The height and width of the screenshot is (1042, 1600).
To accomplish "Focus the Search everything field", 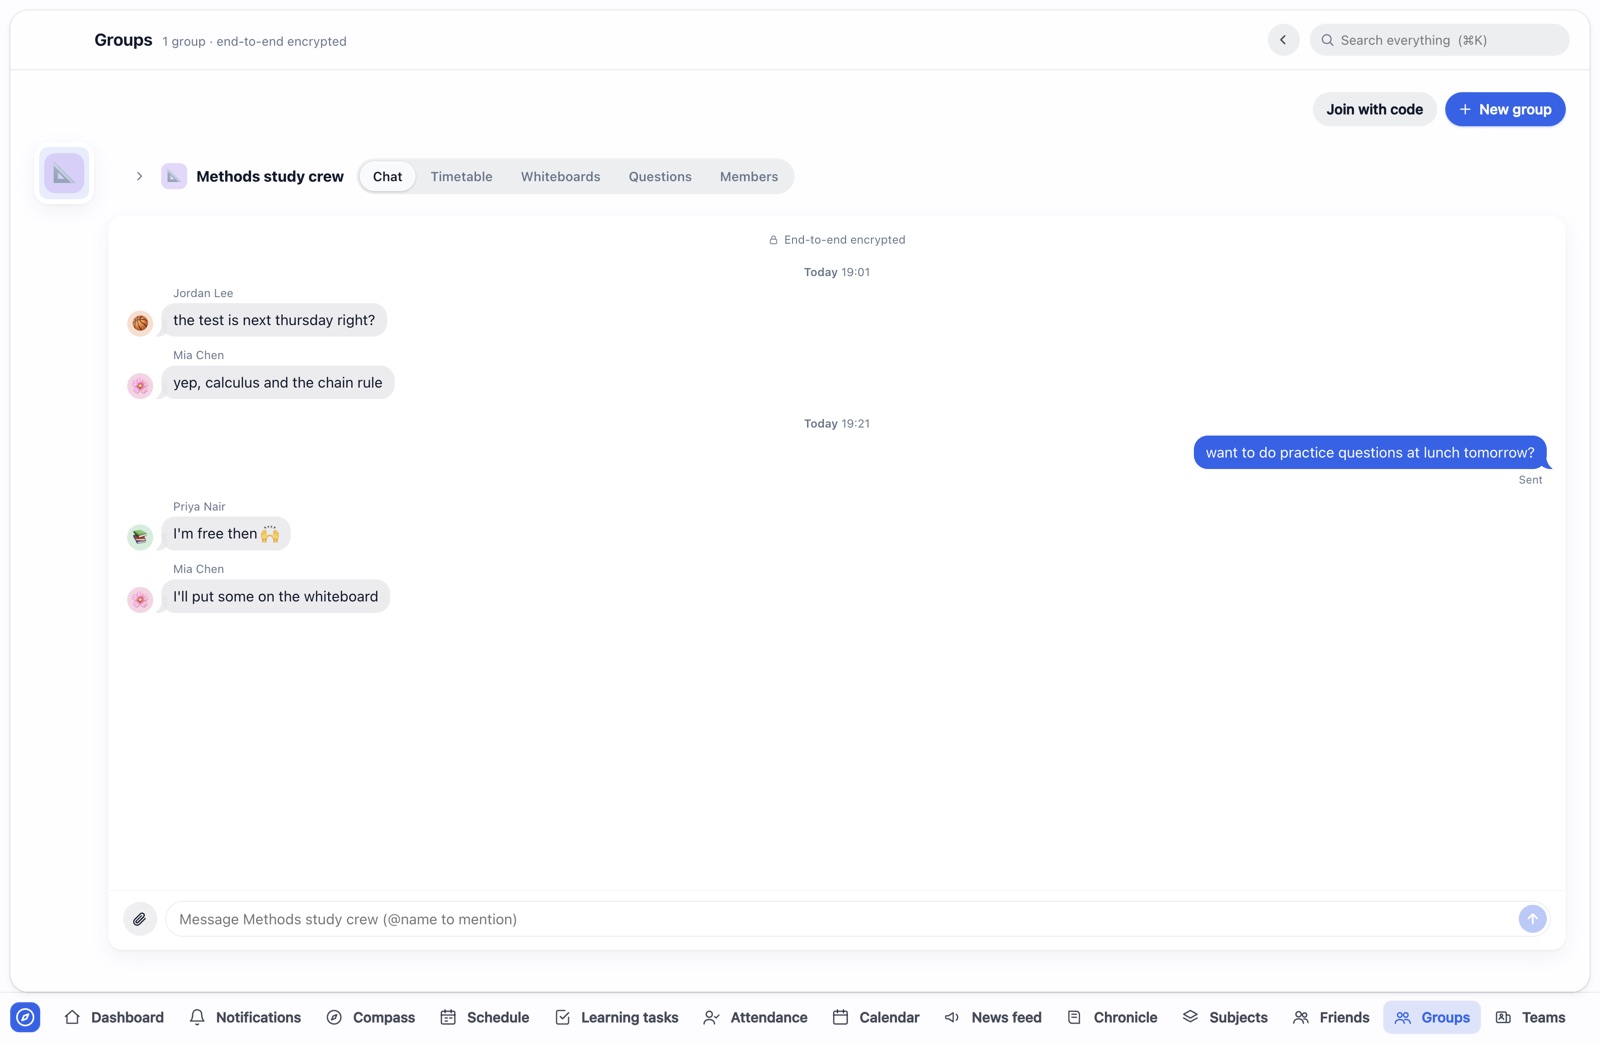I will (1439, 40).
